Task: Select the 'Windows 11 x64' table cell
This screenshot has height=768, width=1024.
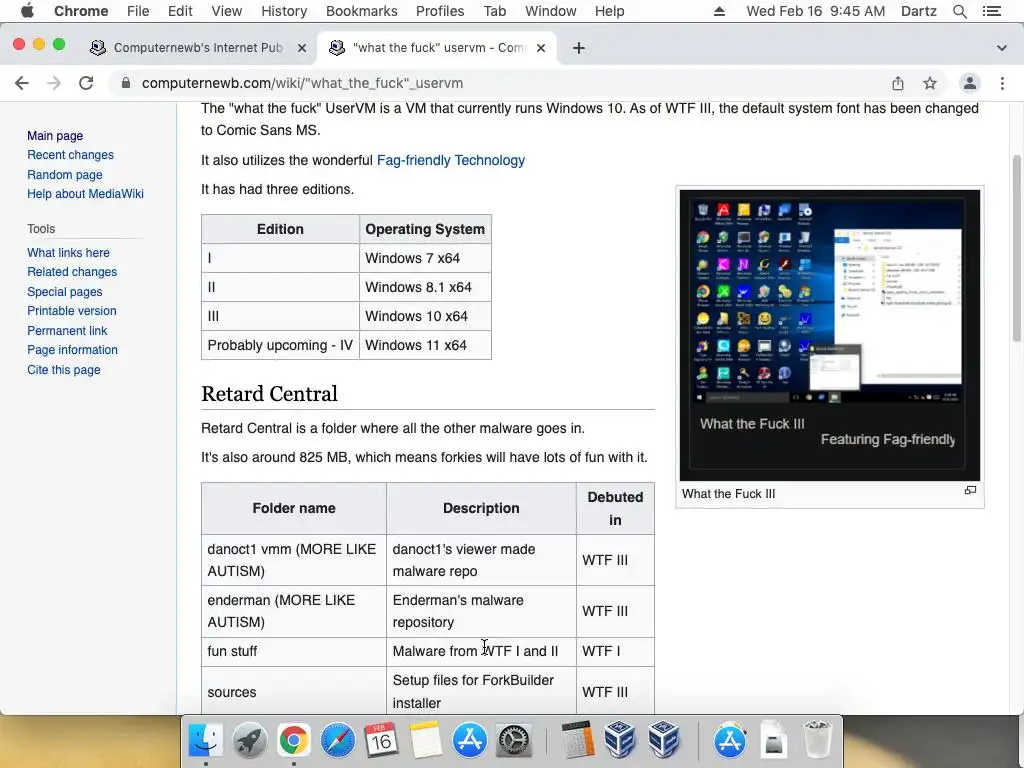Action: point(425,345)
